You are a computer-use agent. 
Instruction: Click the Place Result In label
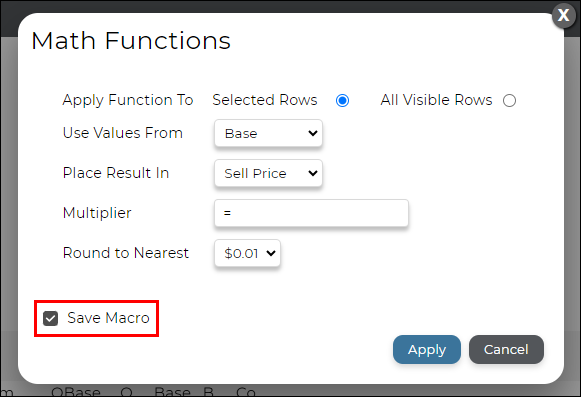tap(116, 173)
